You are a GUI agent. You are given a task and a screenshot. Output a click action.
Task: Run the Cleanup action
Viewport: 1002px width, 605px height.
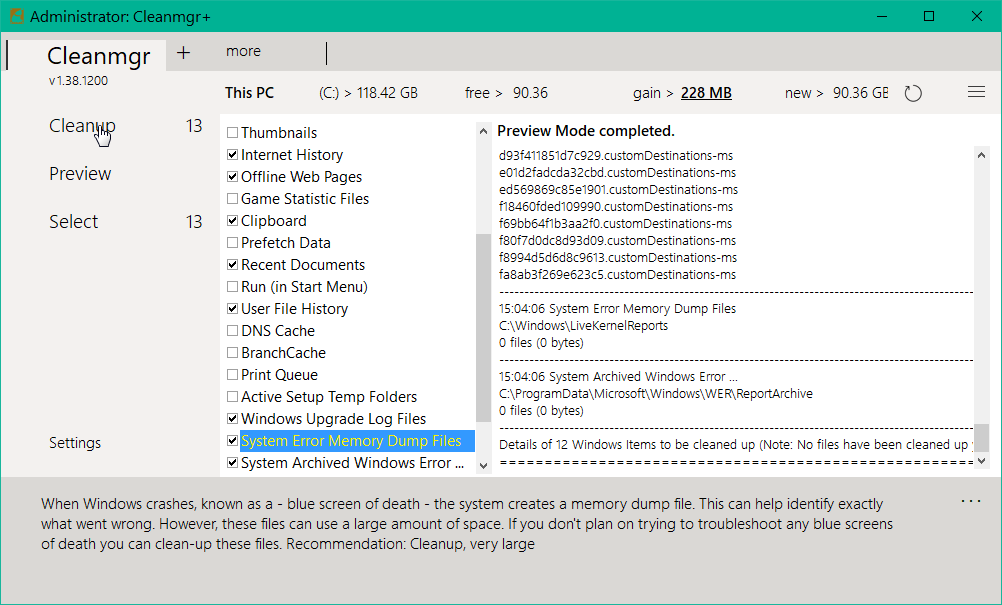click(82, 126)
